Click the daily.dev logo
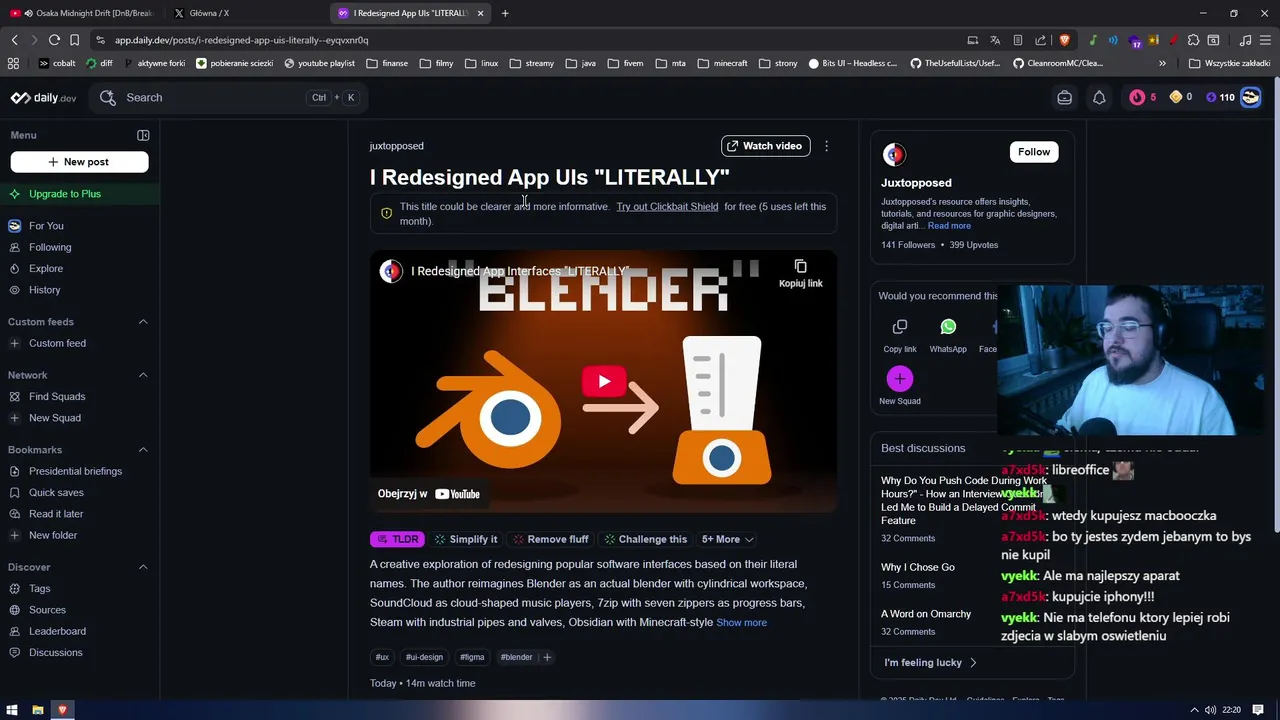 [x=43, y=98]
